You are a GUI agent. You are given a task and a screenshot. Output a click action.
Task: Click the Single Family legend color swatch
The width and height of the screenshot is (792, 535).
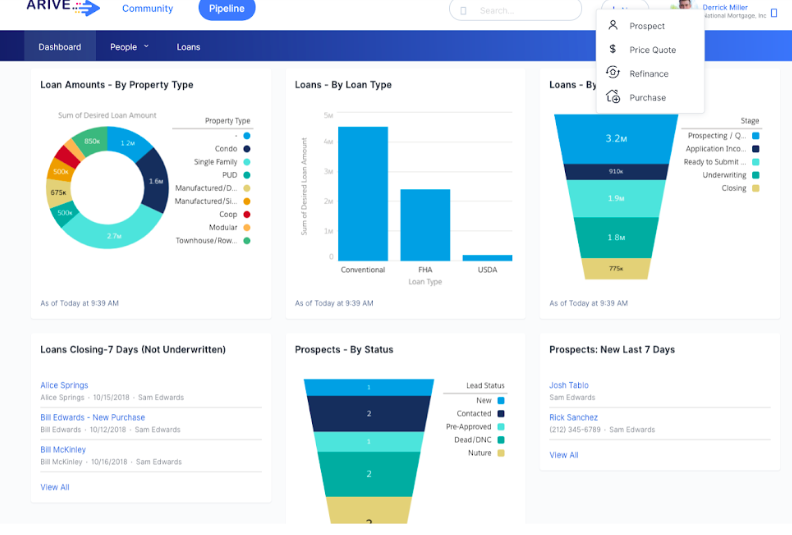(246, 162)
